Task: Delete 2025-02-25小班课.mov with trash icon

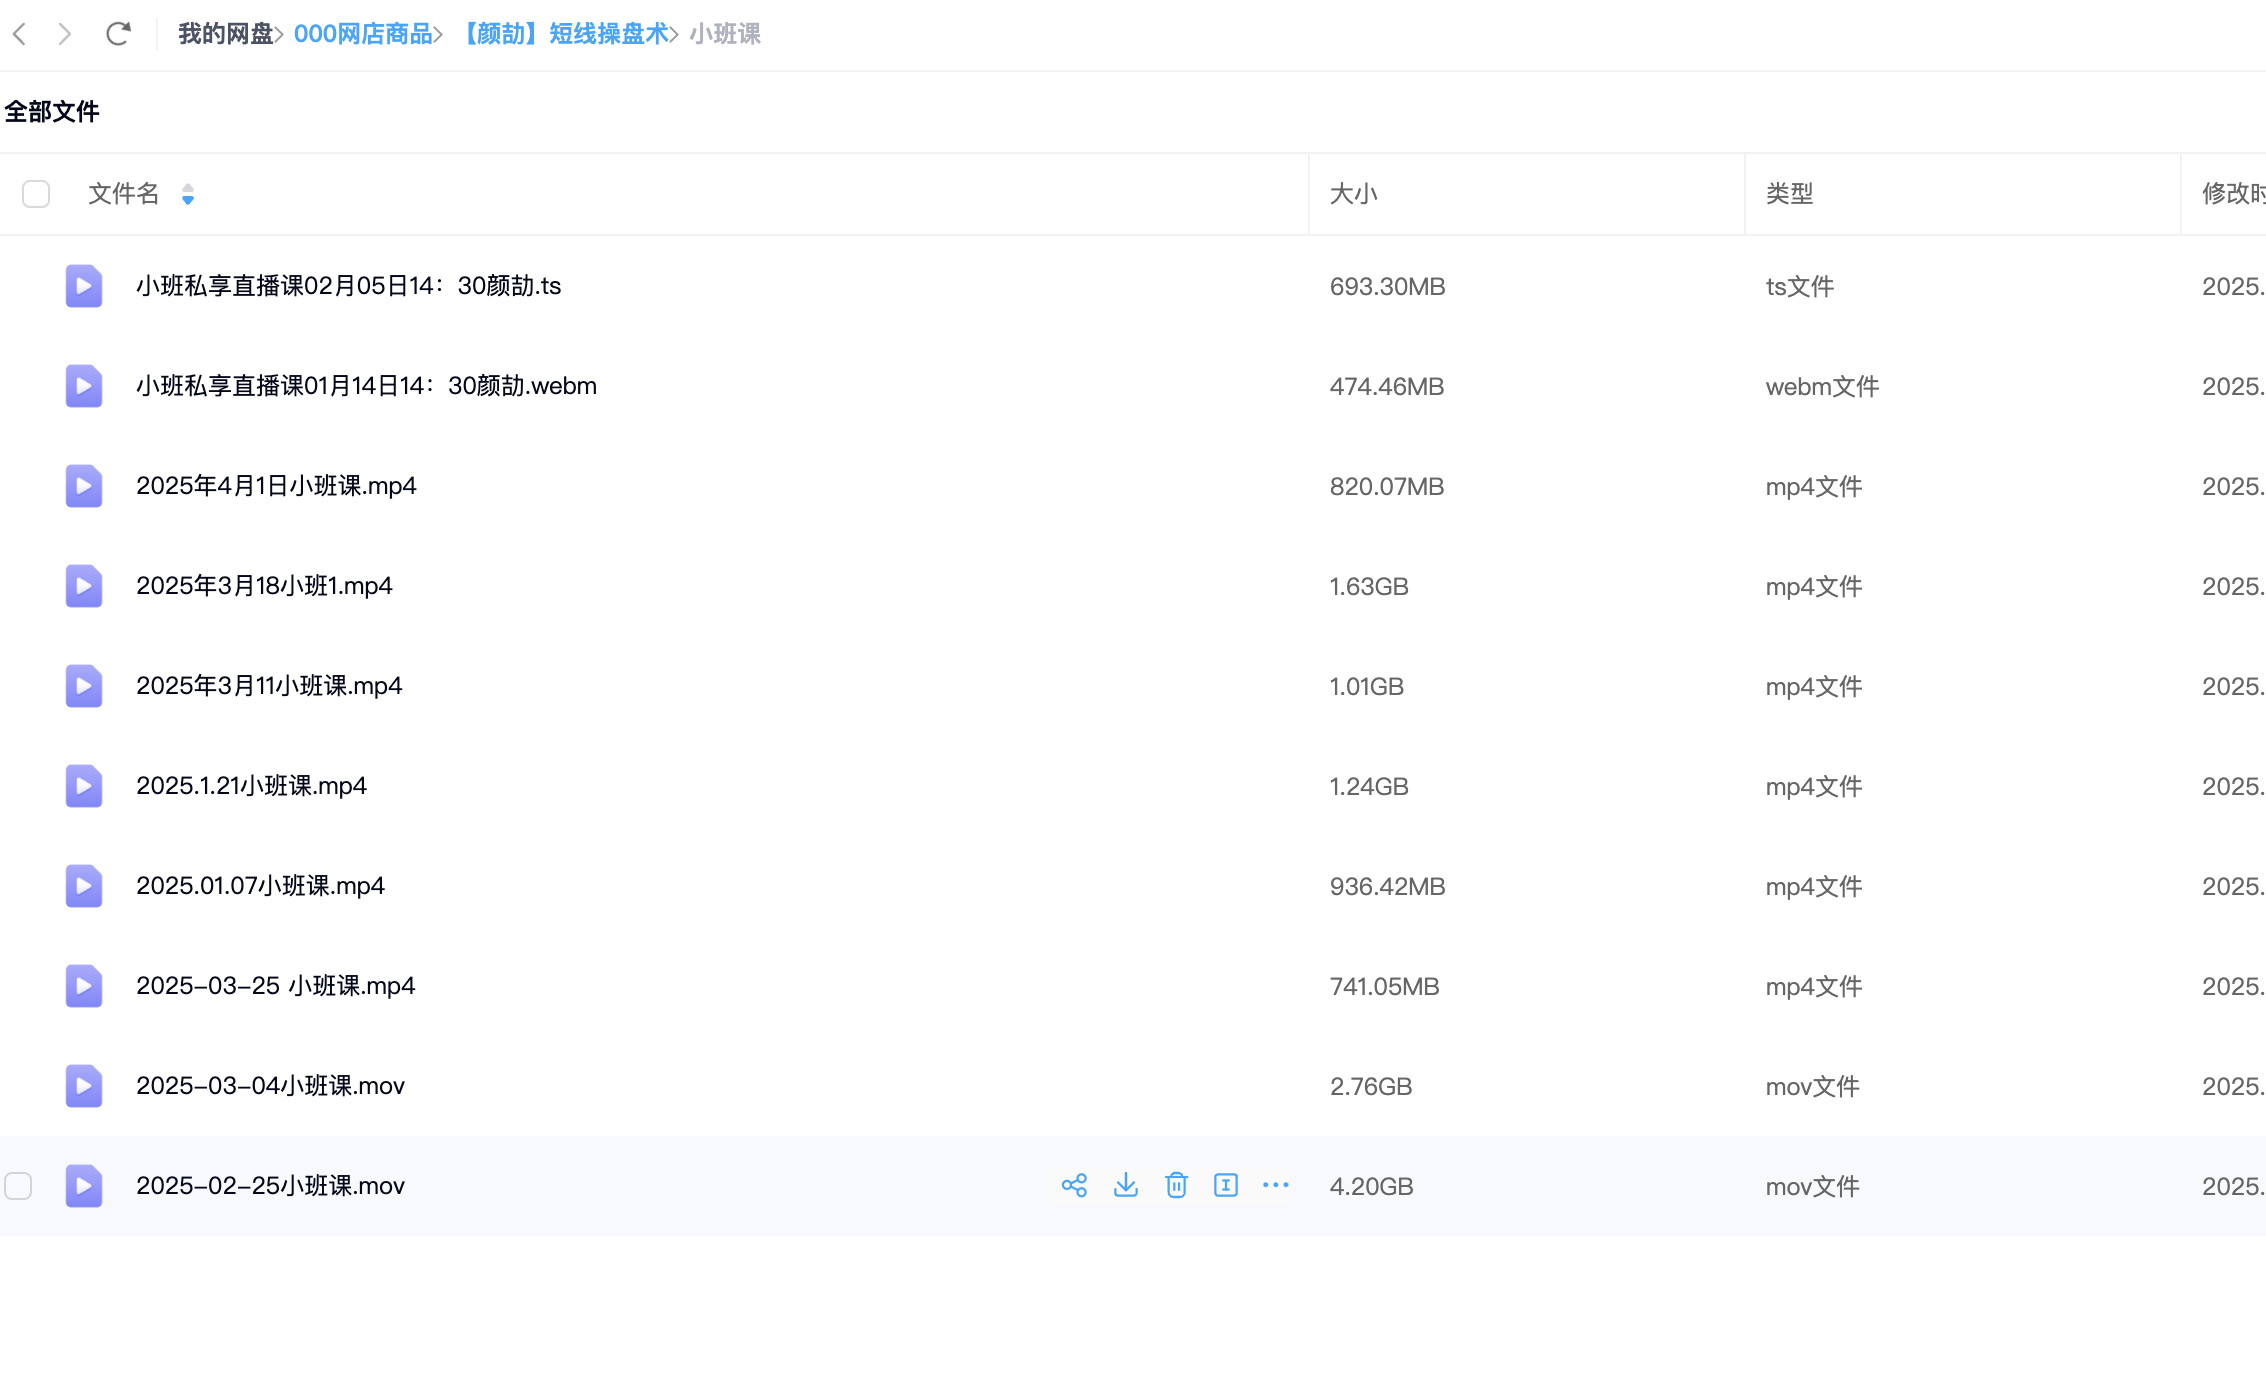Action: pyautogui.click(x=1176, y=1186)
